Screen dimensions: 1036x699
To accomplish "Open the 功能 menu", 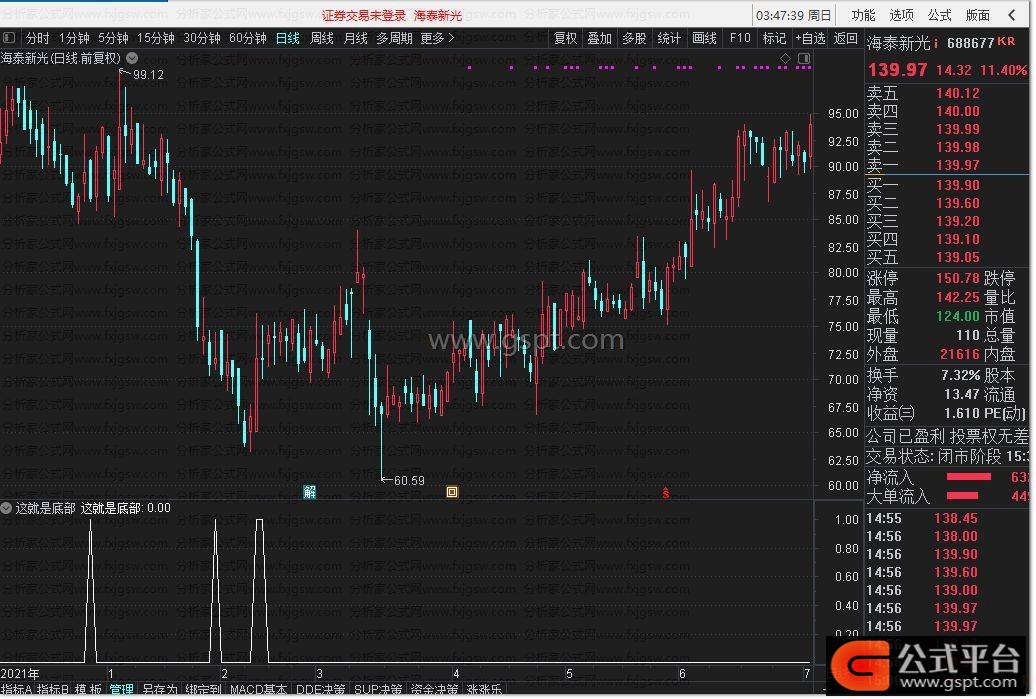I will click(x=863, y=15).
